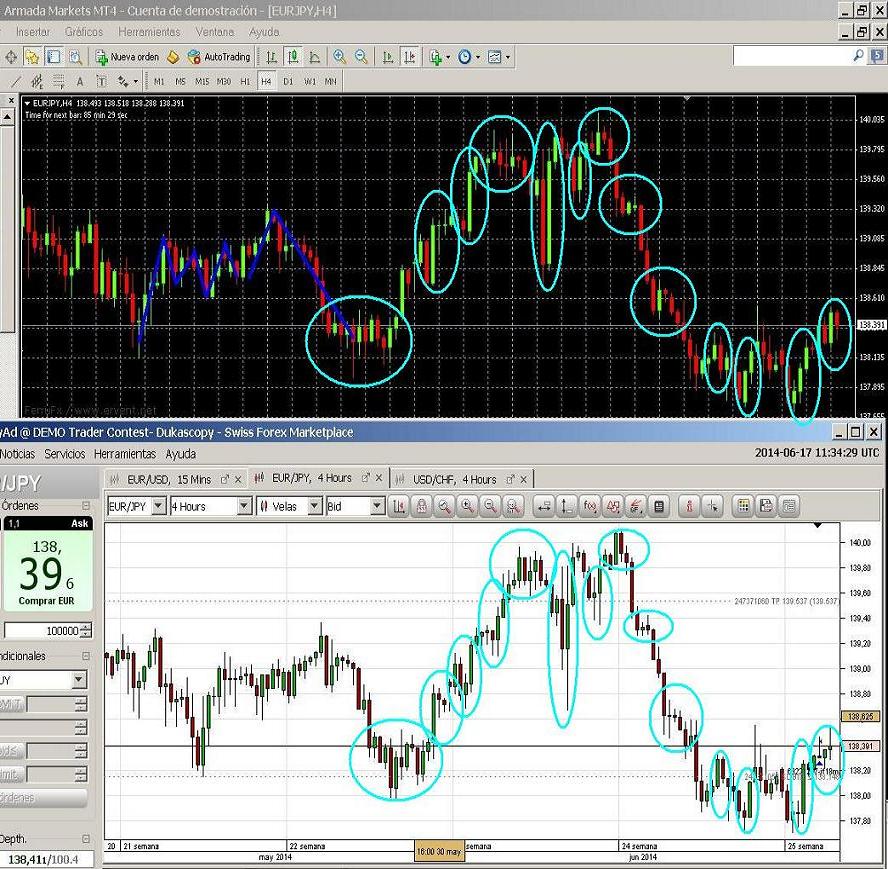Click the Comprar EUR Ask button

coord(46,566)
